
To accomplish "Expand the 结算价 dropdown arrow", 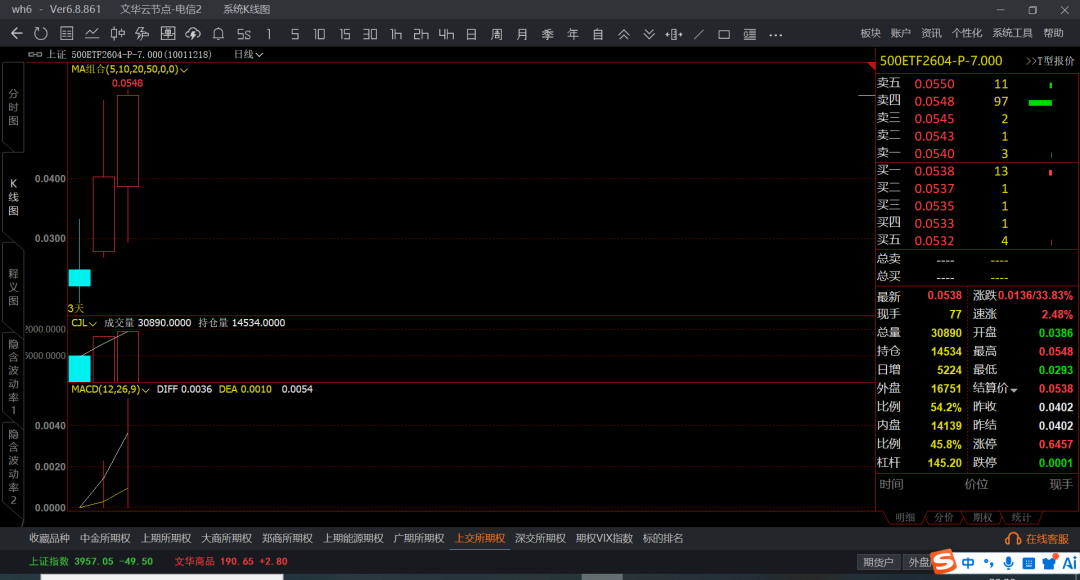I will (1014, 390).
